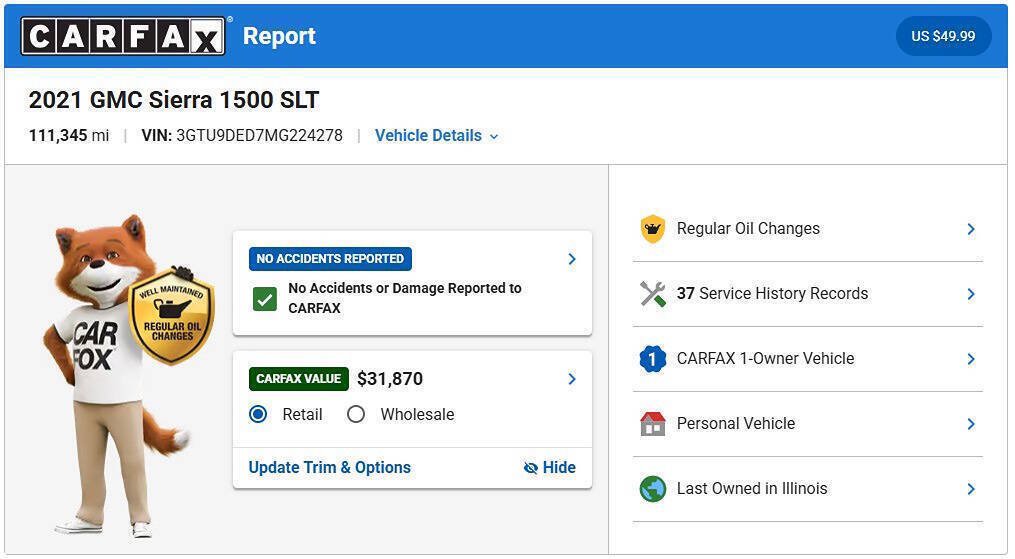The width and height of the screenshot is (1015, 559).
Task: Click No Accidents or Damage Reported text
Action: pyautogui.click(x=405, y=298)
